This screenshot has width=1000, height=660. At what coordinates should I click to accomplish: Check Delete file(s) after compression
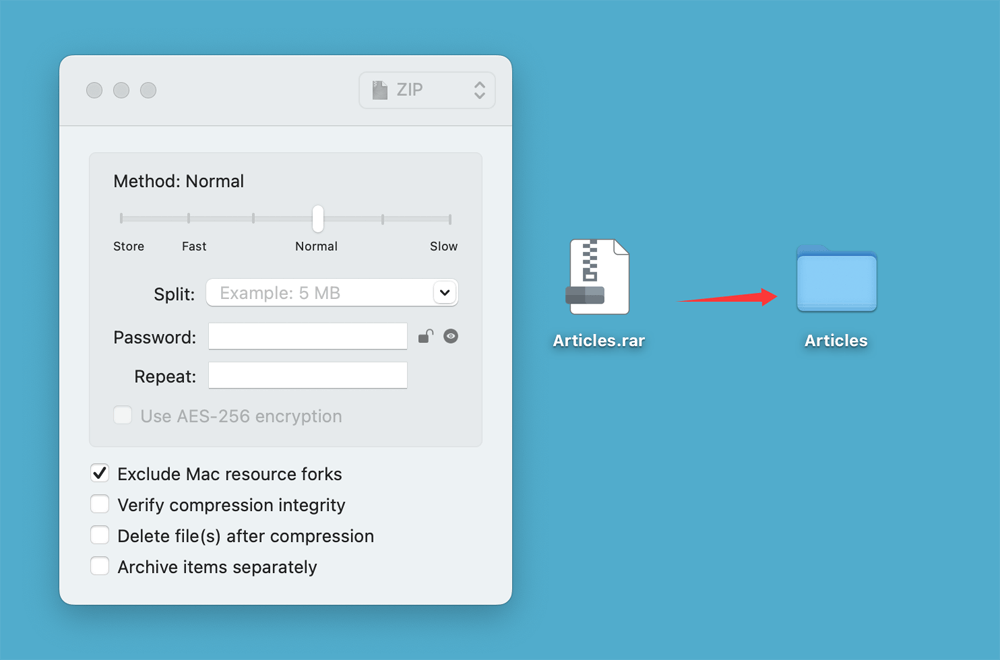100,535
